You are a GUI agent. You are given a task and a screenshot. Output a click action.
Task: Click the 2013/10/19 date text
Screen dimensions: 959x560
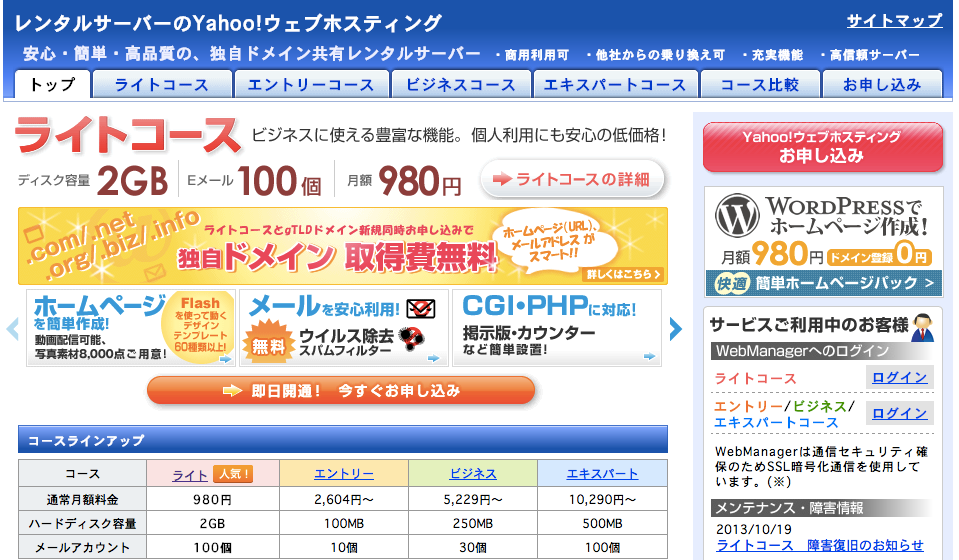click(754, 529)
